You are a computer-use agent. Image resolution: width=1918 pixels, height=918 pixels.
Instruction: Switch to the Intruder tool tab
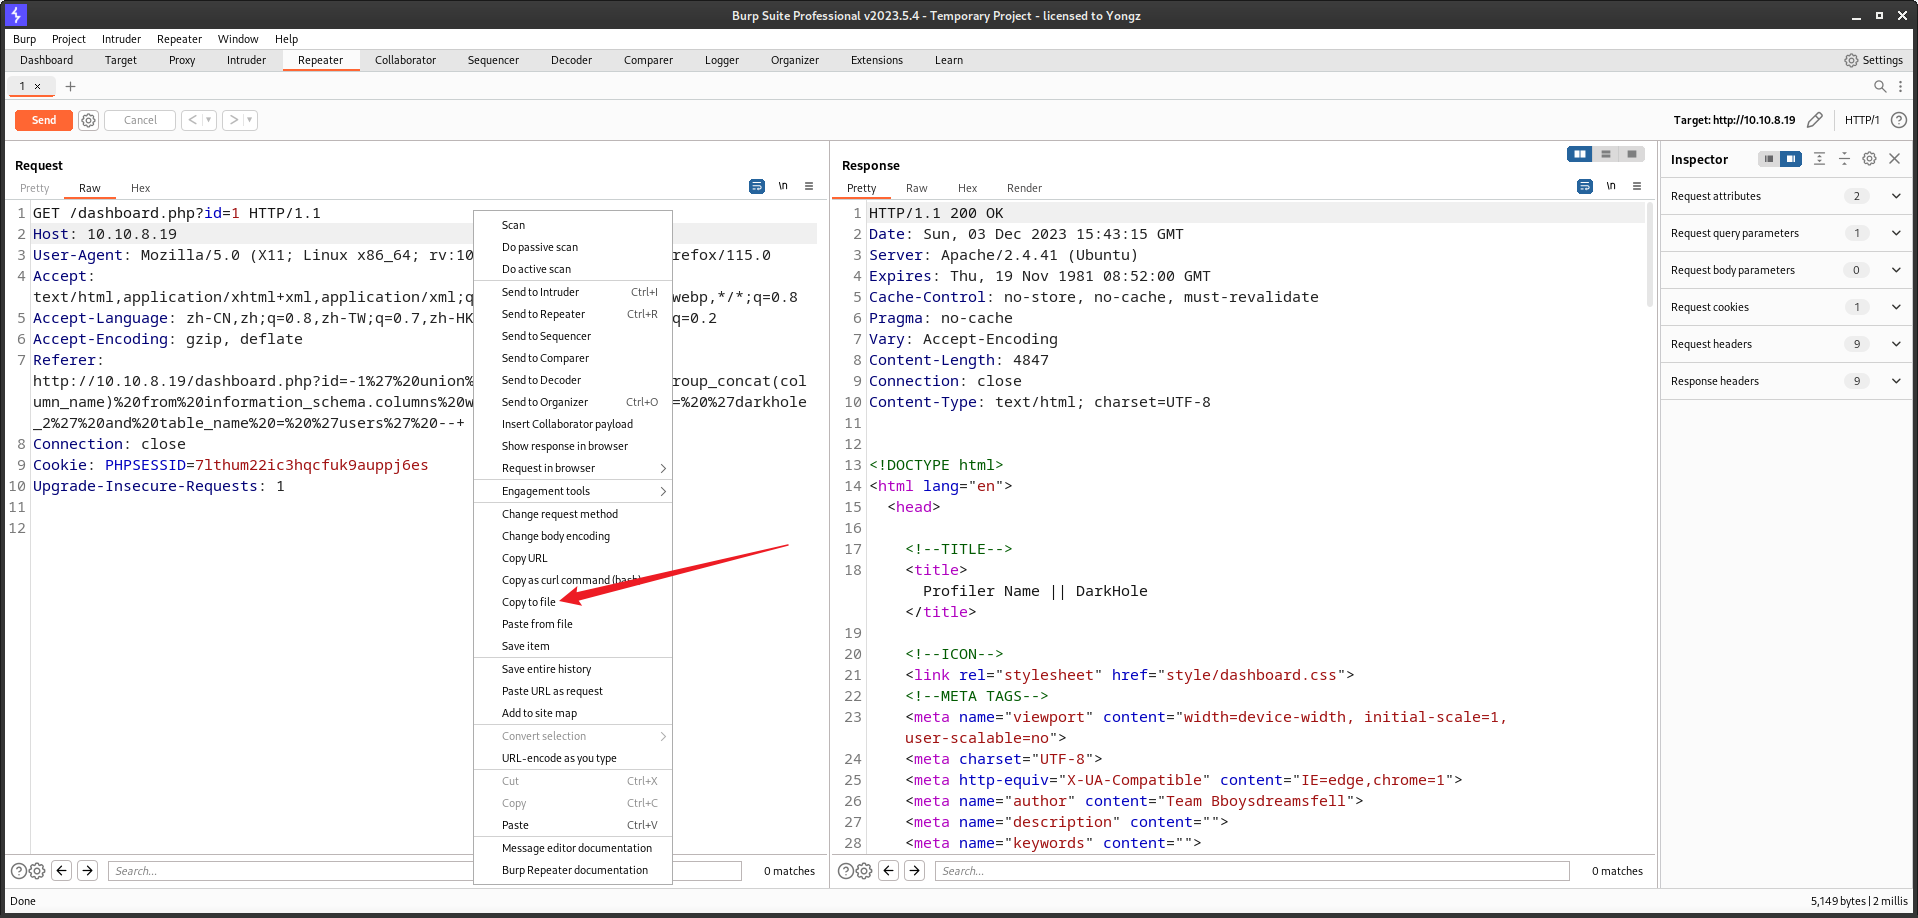246,60
